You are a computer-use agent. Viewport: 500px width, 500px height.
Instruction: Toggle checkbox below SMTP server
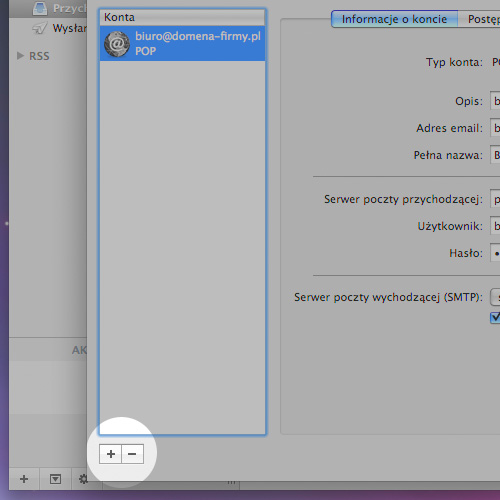tap(495, 317)
